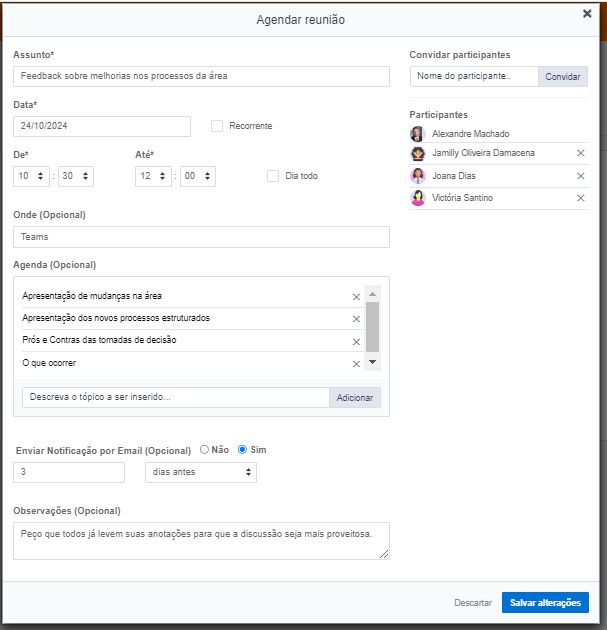Click the Convidar button

pos(562,76)
